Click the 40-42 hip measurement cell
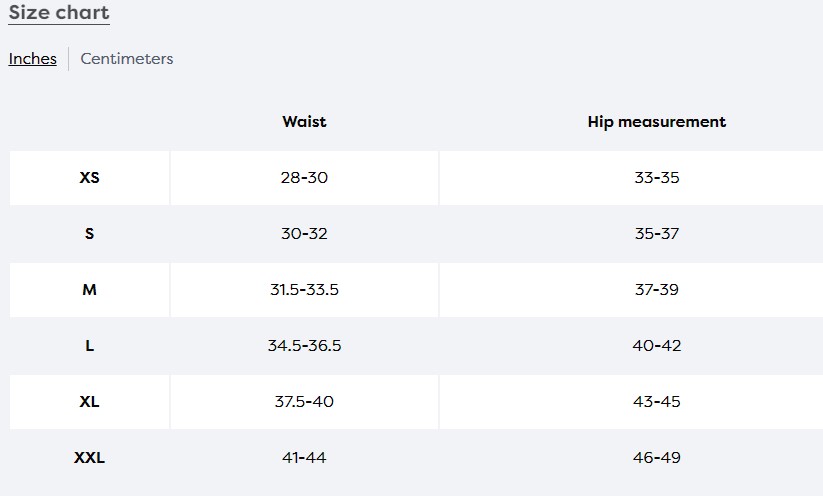 pyautogui.click(x=656, y=346)
